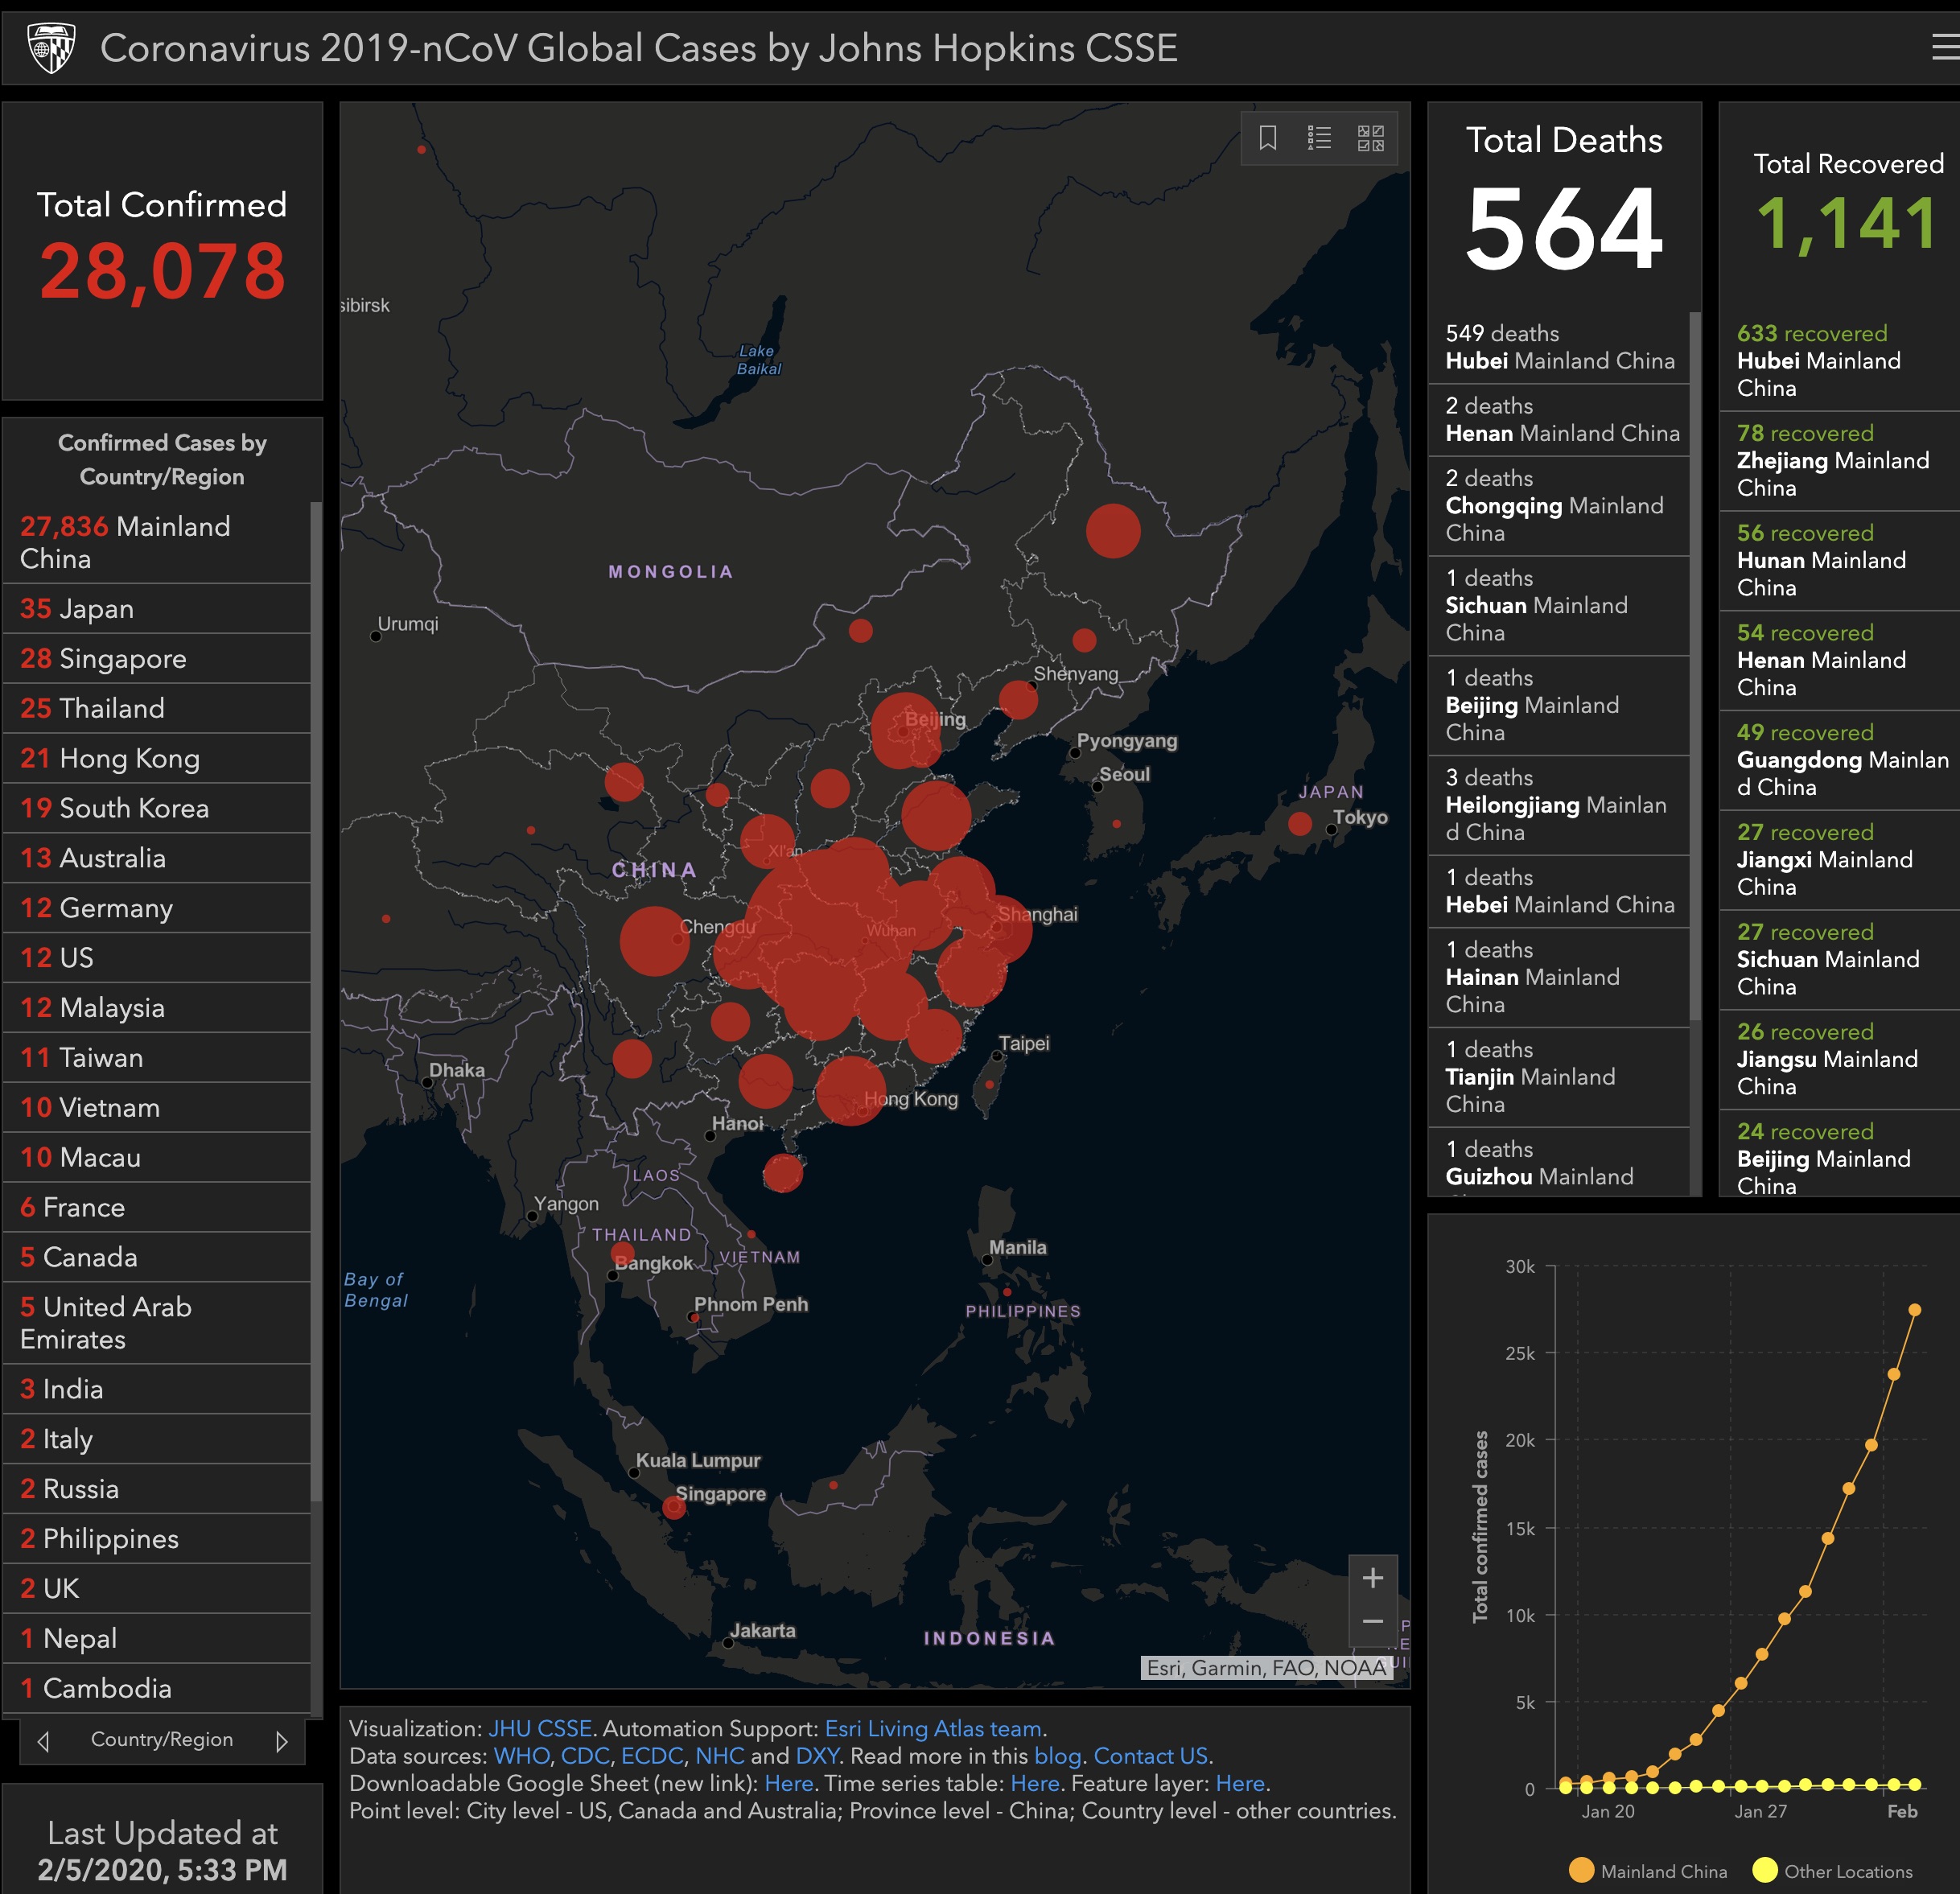Click the Esri, Garmin, FAO, NOAA attribution

[x=1266, y=1668]
